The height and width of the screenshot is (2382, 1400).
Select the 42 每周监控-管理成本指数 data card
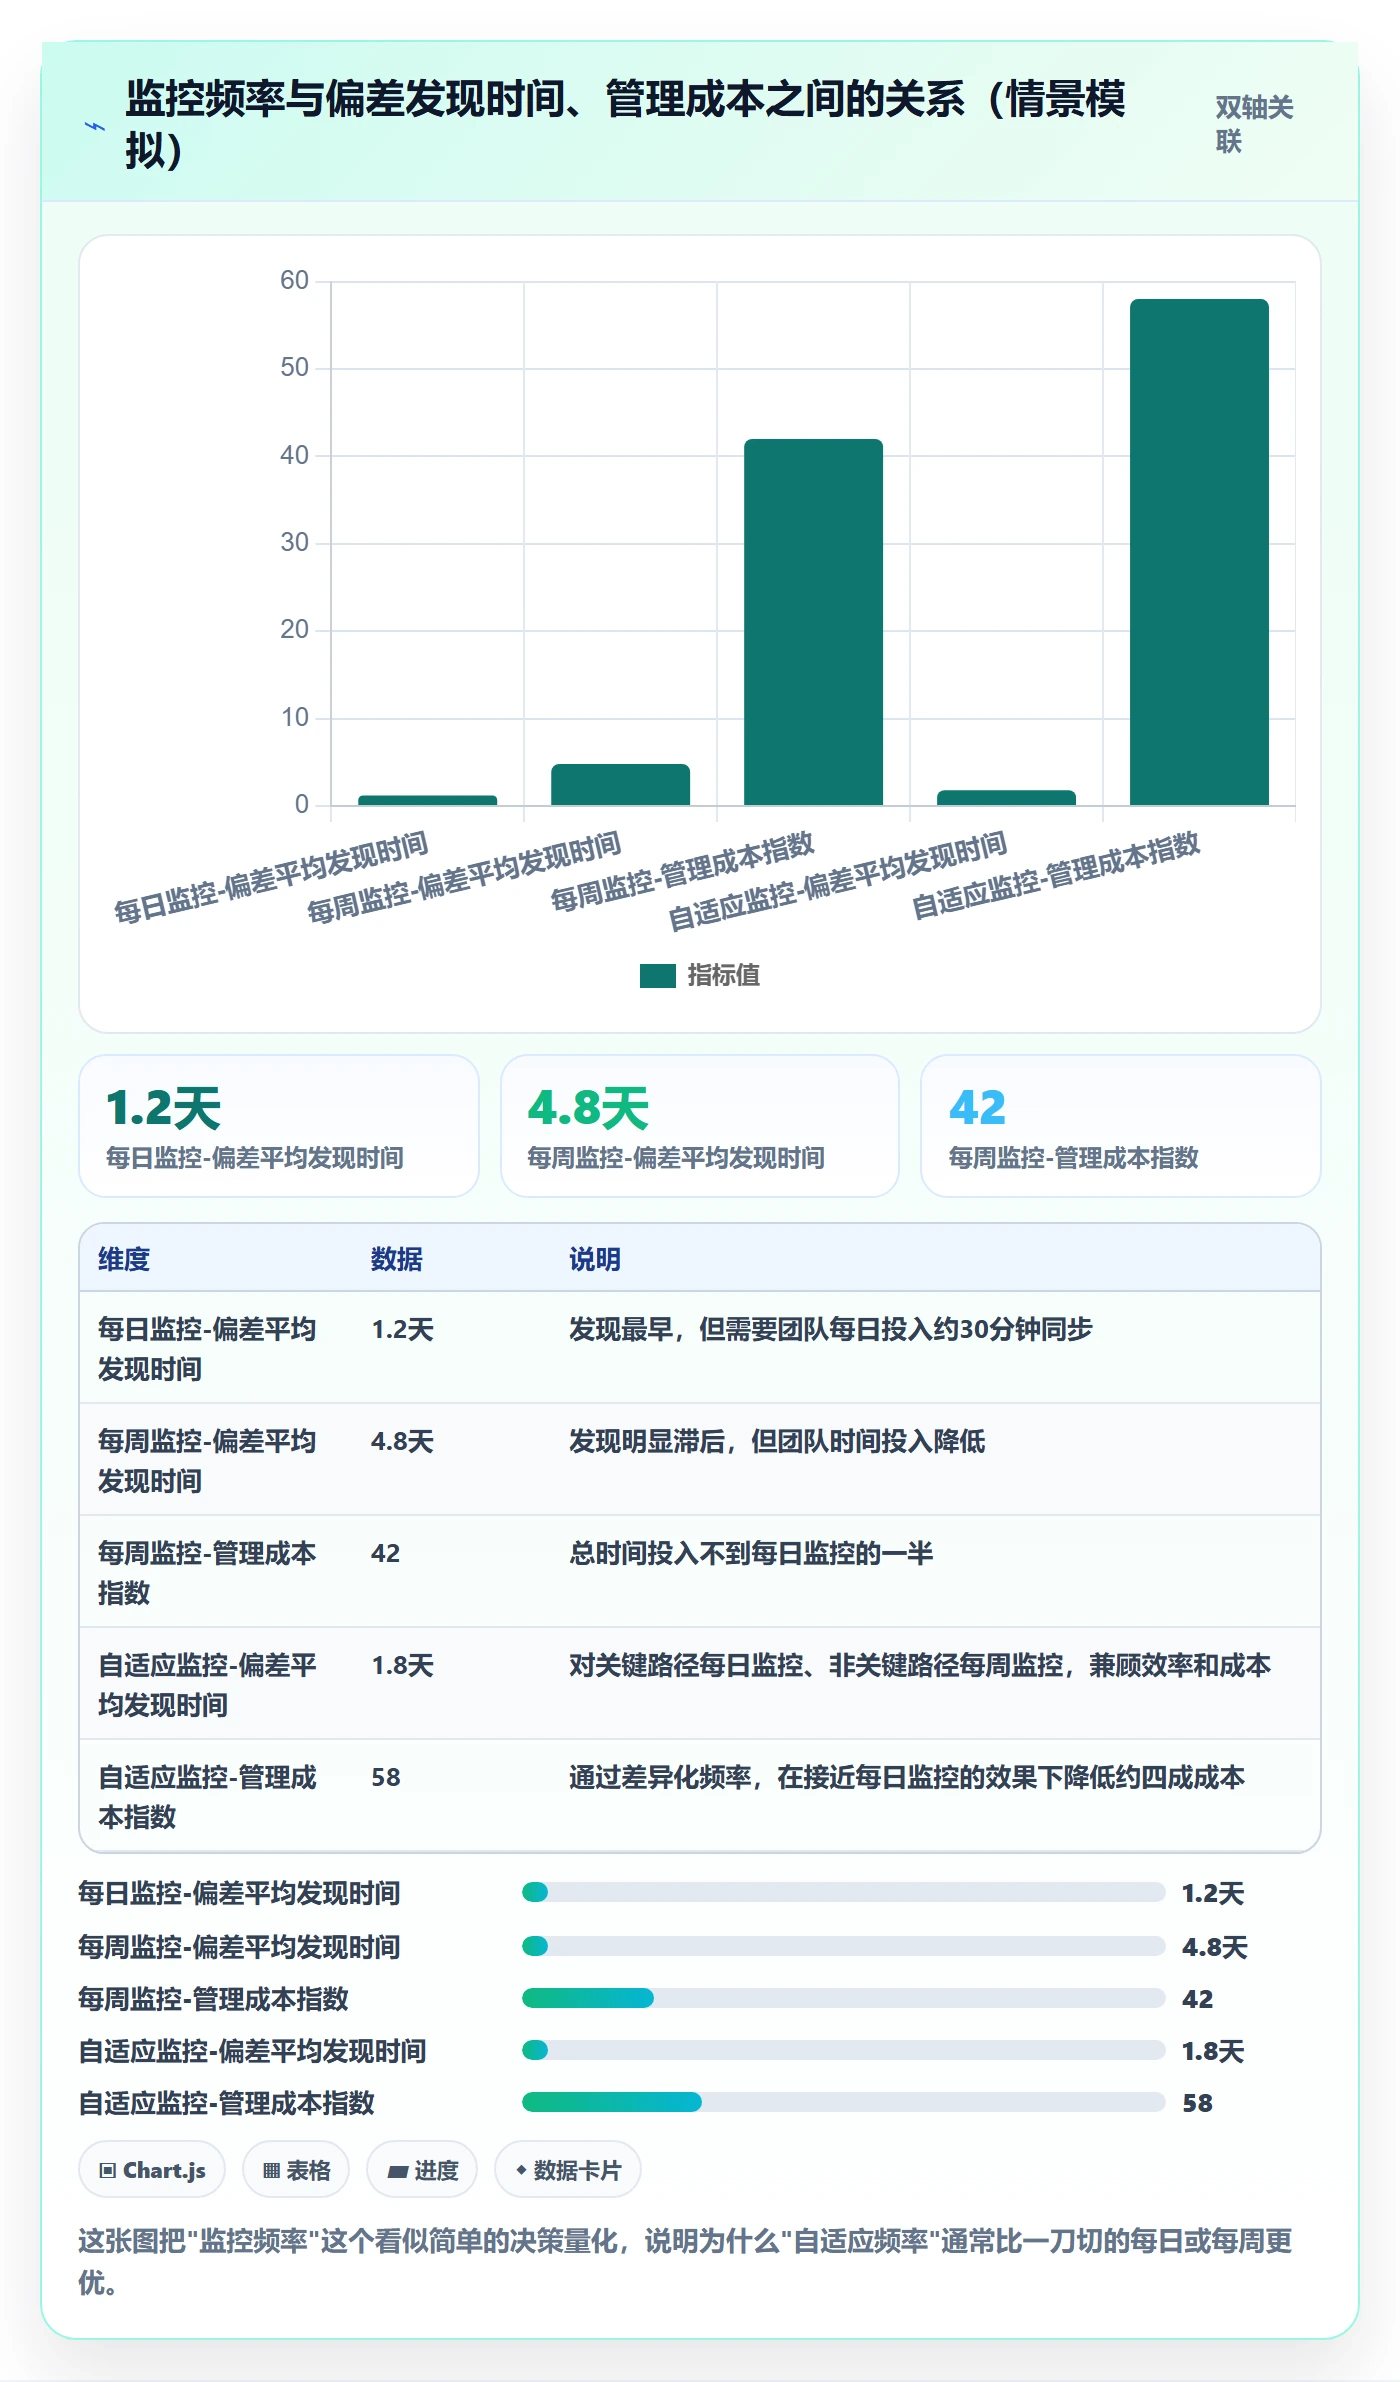1121,1126
